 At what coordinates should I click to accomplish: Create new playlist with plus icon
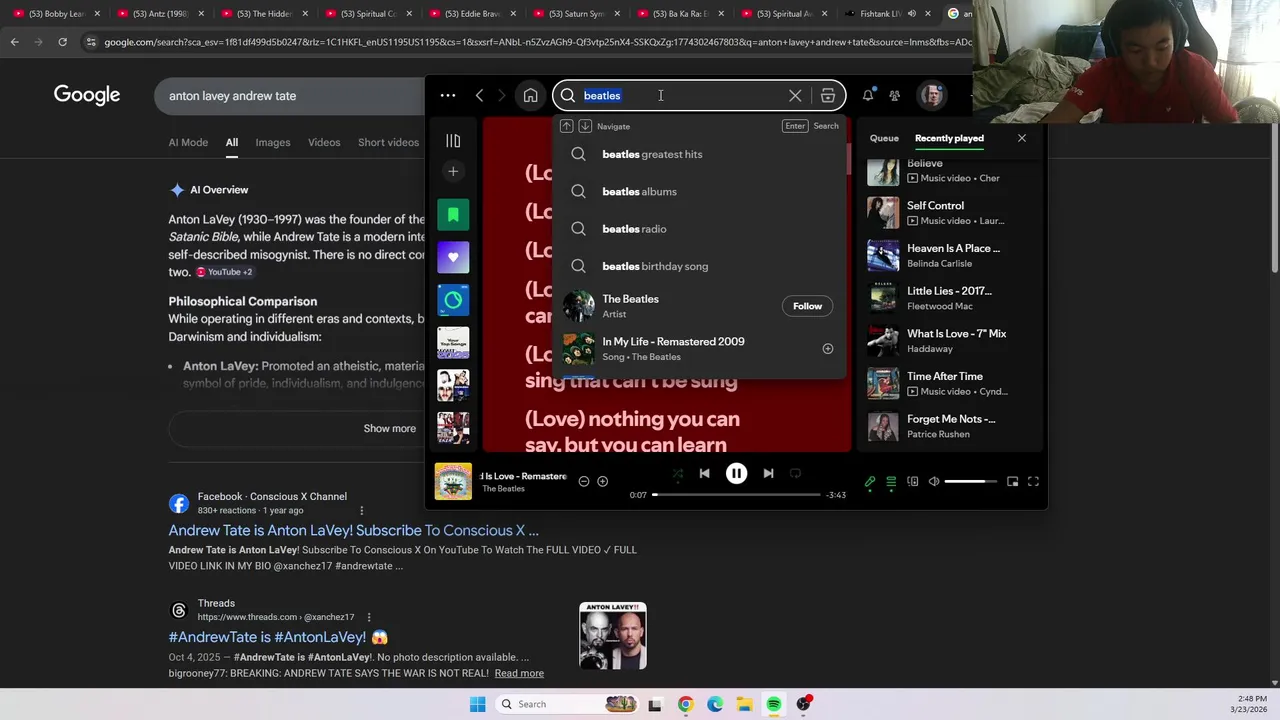pos(453,172)
